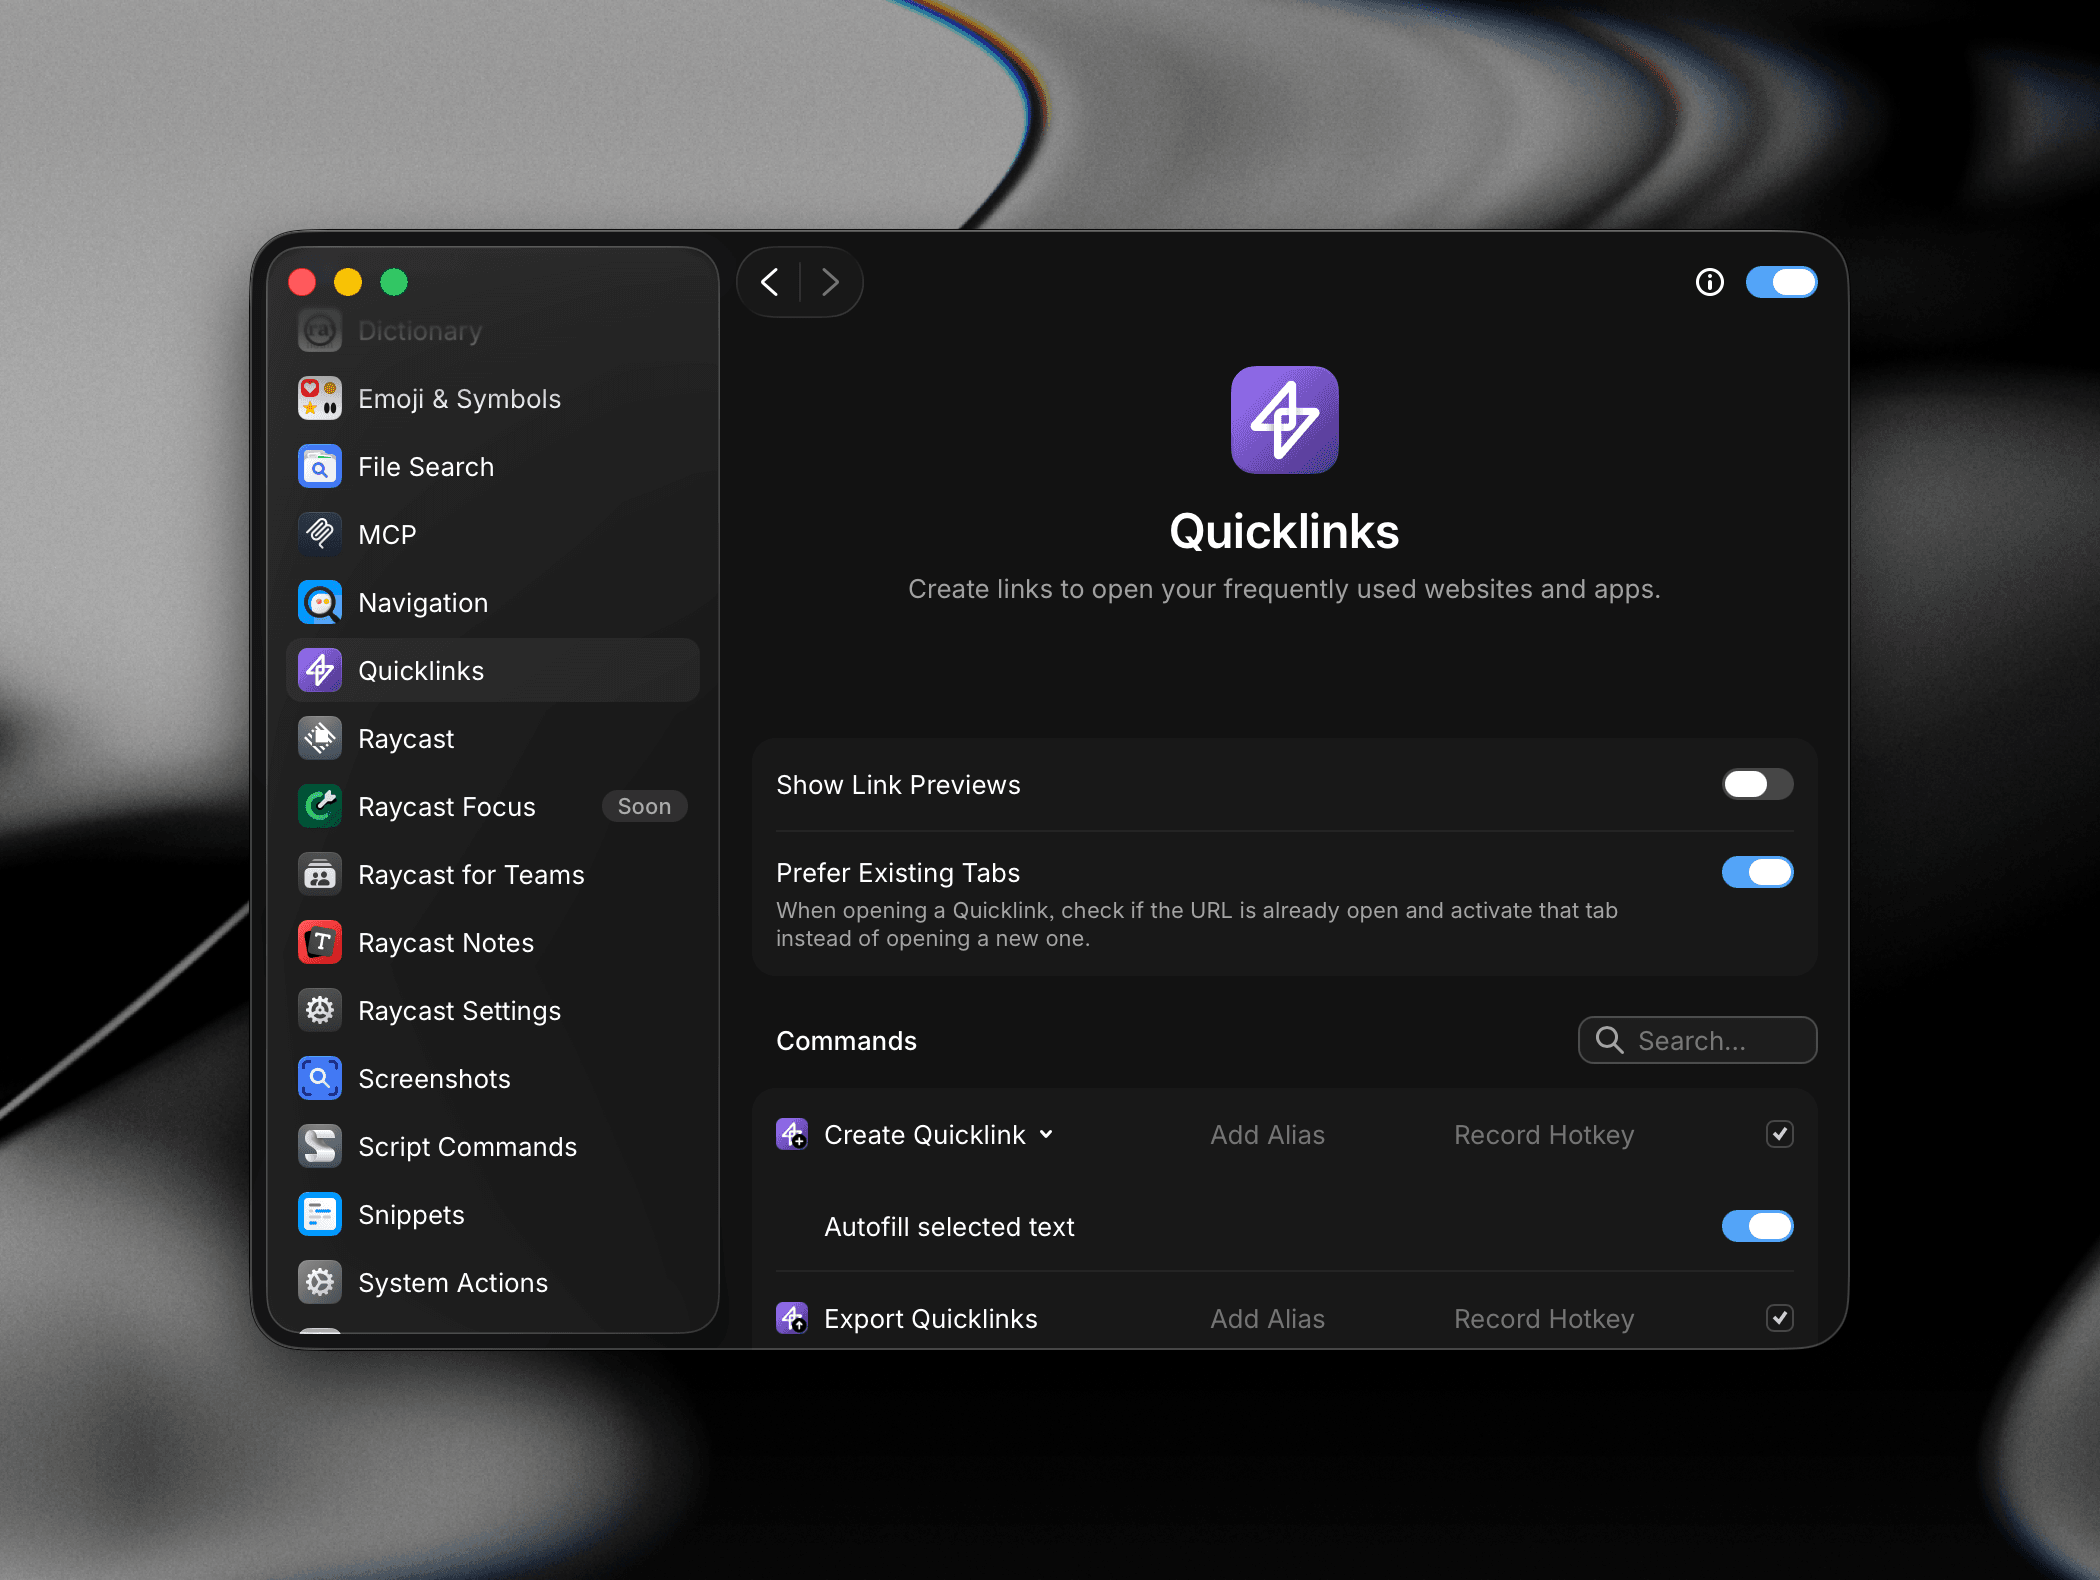Enable Show Link Previews switch
This screenshot has width=2100, height=1580.
coord(1757,785)
